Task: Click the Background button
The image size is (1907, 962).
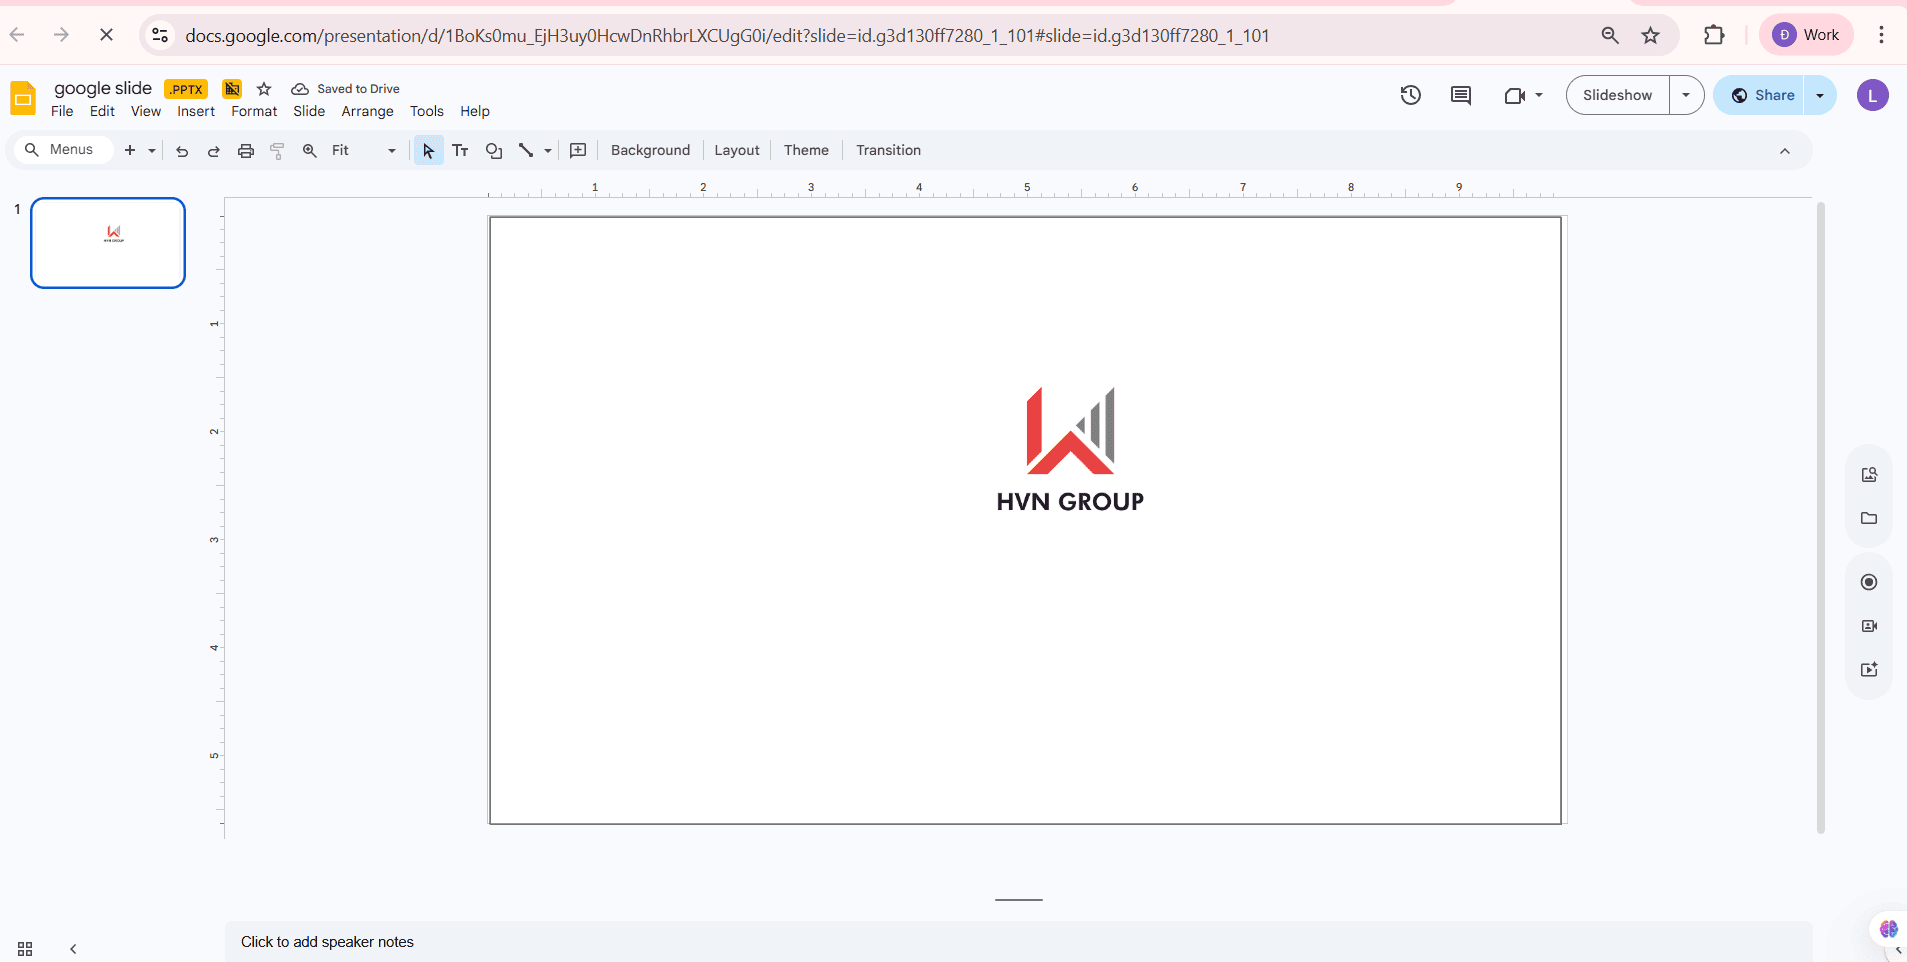Action: pos(650,151)
